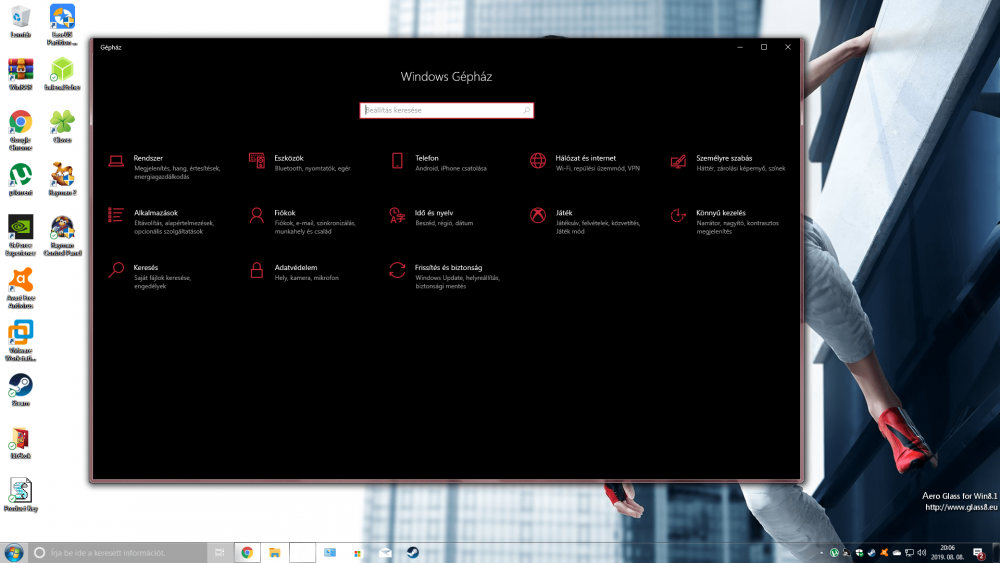
Task: Click the Beállítás keresése search field
Action: pos(440,110)
